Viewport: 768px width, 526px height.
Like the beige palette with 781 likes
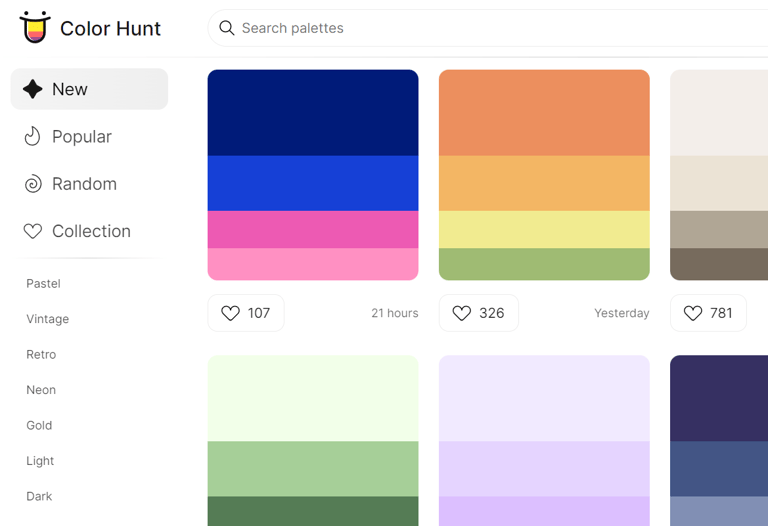click(708, 313)
